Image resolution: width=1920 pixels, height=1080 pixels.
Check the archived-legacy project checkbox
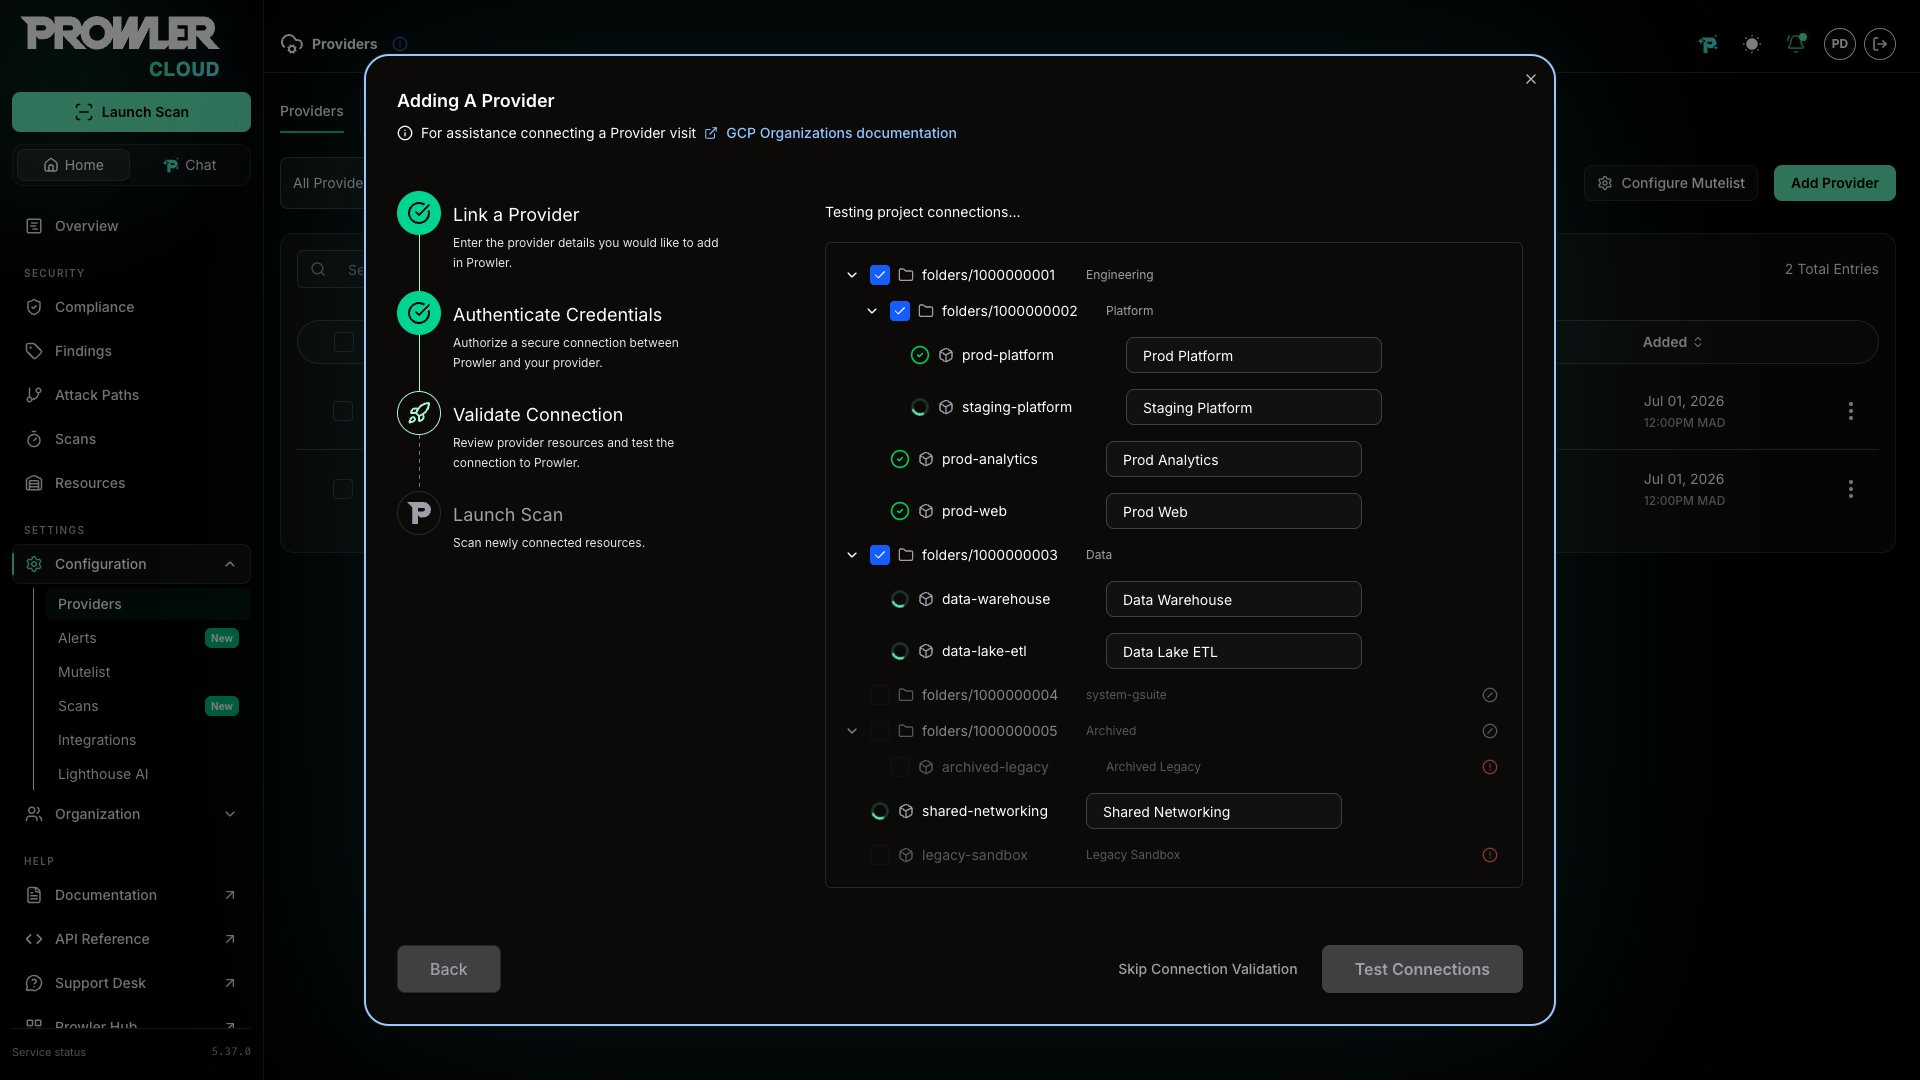click(x=900, y=767)
